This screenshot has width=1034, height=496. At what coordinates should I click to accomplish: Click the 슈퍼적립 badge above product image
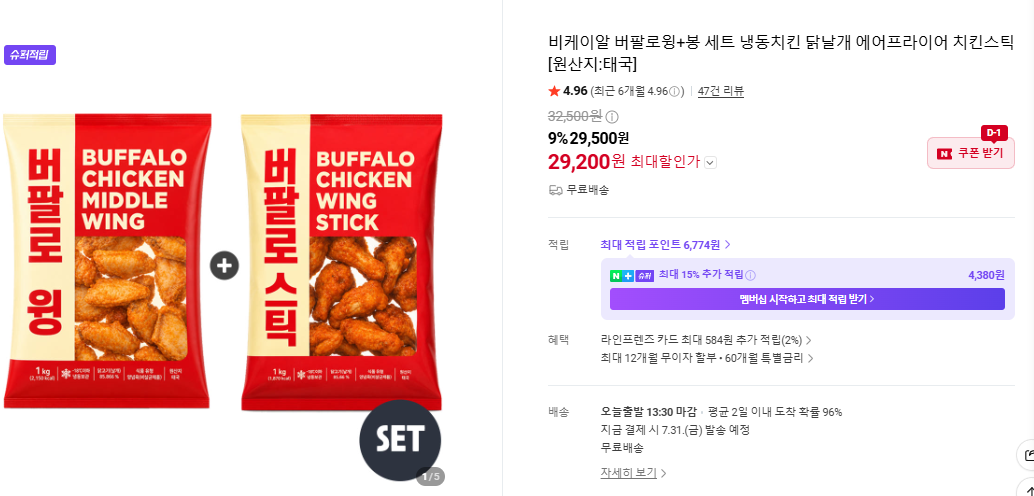[30, 55]
